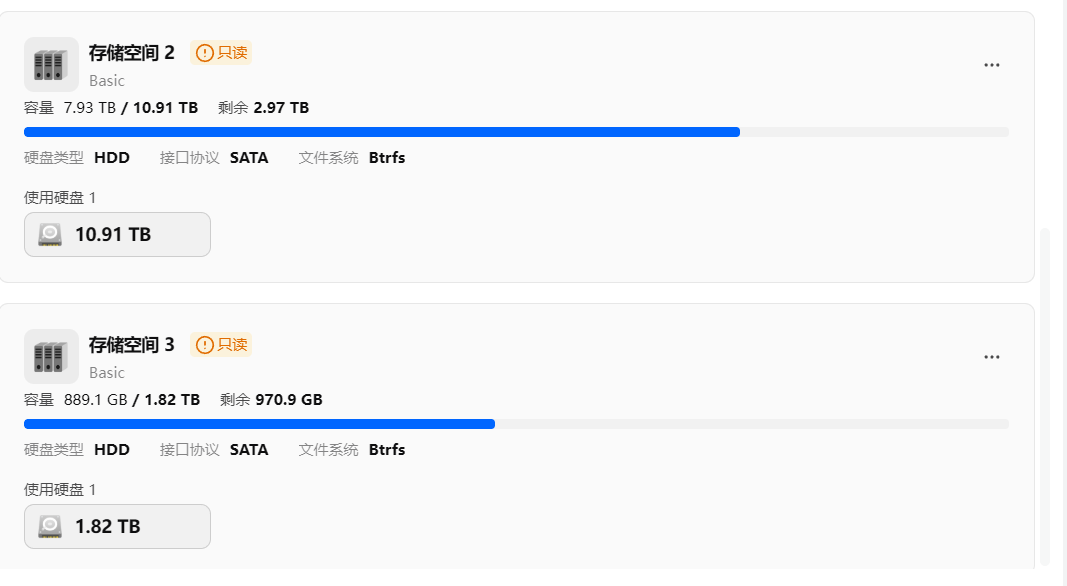This screenshot has width=1067, height=586.
Task: Click the usage progress bar of 存储空间 3
Action: coord(516,424)
